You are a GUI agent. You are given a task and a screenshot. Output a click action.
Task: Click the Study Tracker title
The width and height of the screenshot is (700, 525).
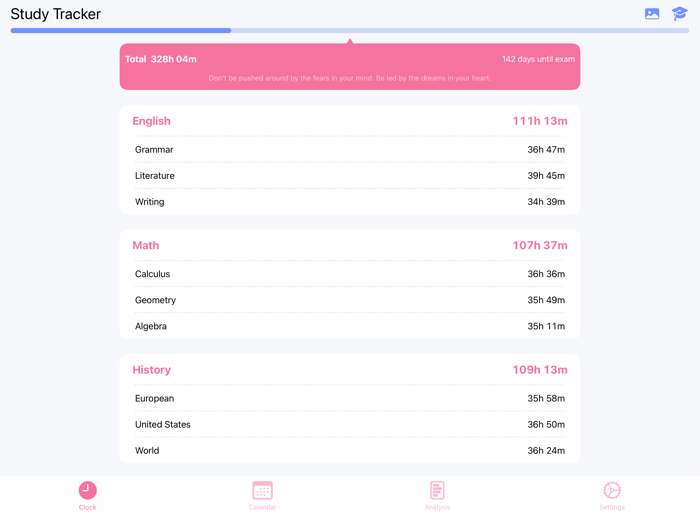(56, 14)
